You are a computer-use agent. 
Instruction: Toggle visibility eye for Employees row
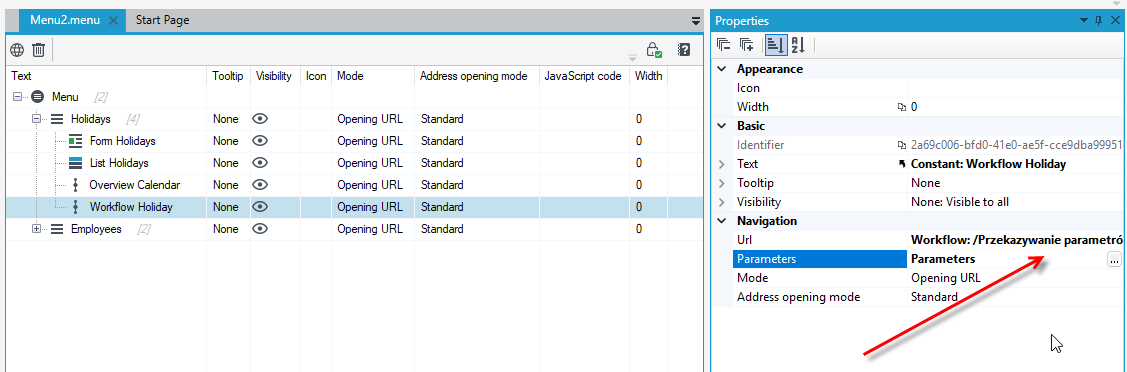[260, 229]
